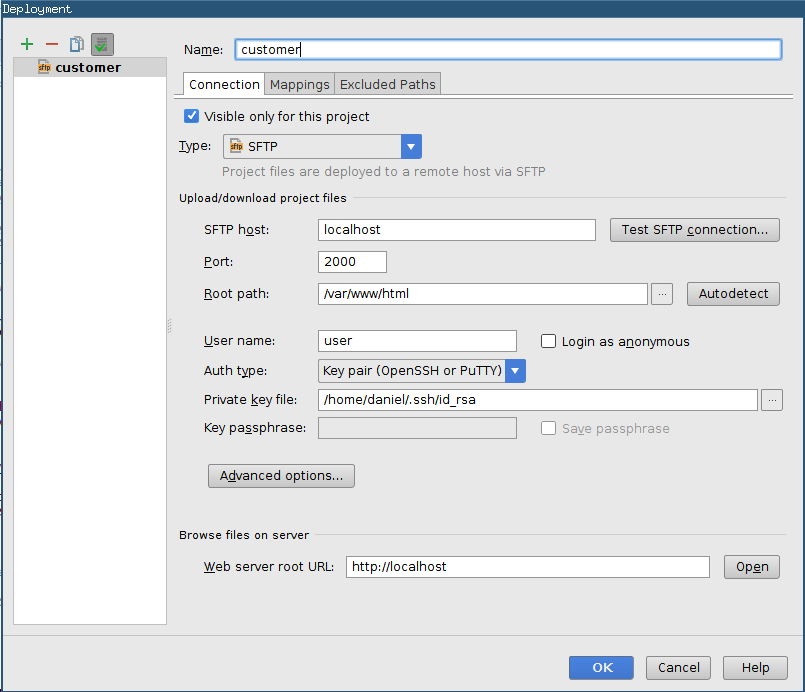
Task: Check the Save passphrase option
Action: tap(548, 427)
